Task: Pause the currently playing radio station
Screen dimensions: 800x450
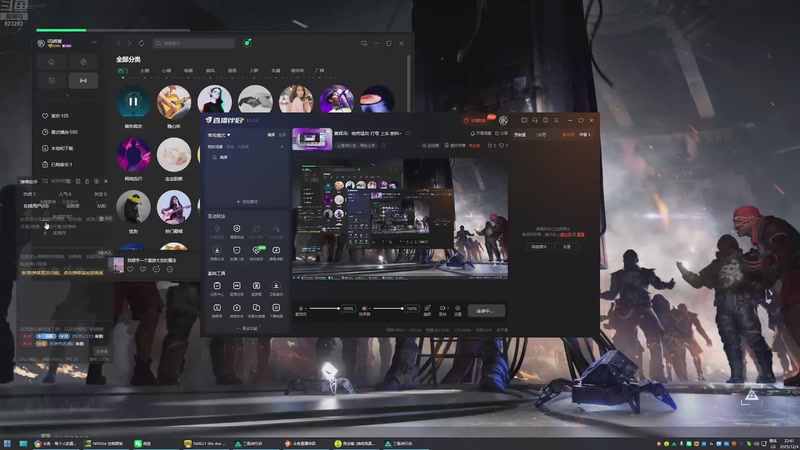Action: coord(133,102)
